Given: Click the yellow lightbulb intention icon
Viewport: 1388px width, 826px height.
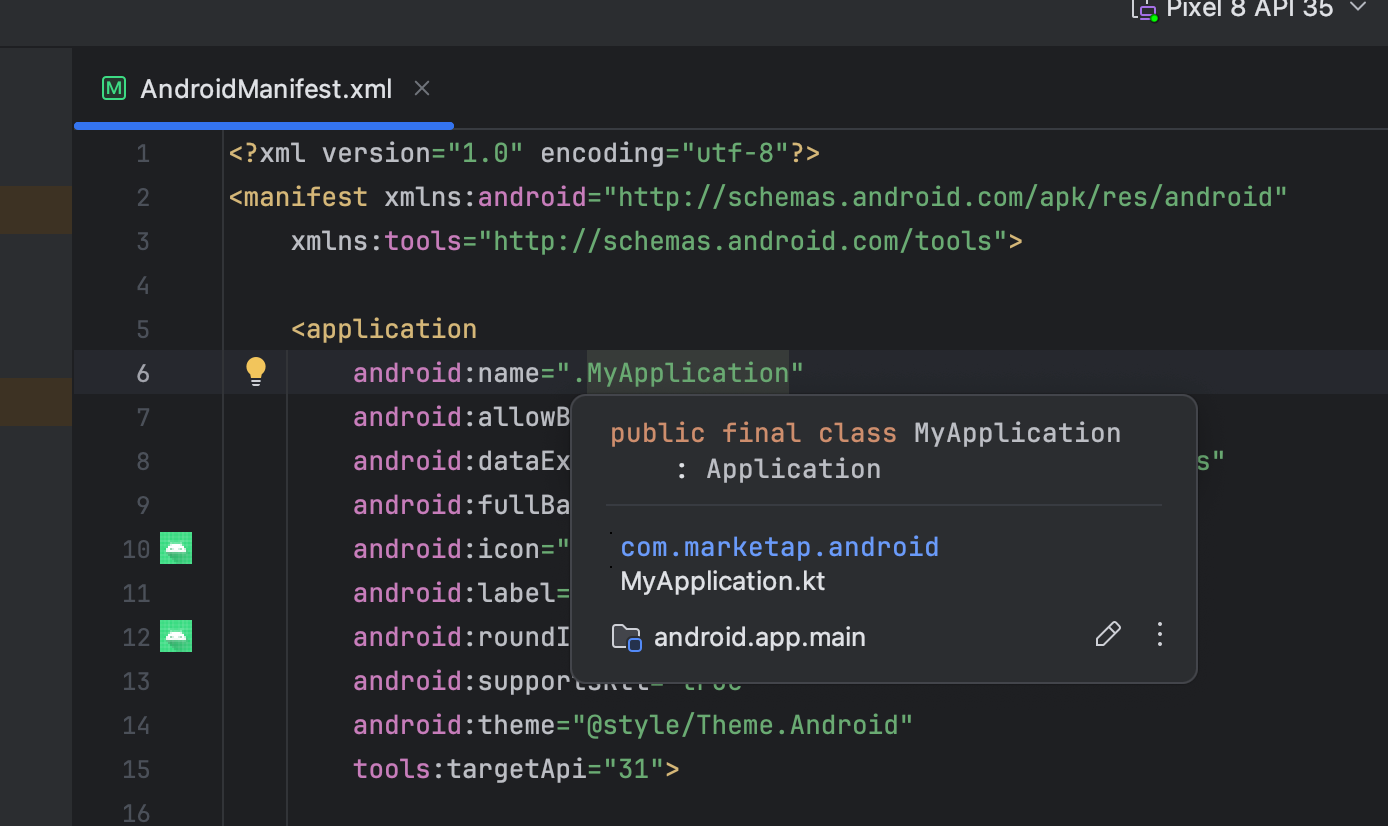Looking at the screenshot, I should pos(256,371).
